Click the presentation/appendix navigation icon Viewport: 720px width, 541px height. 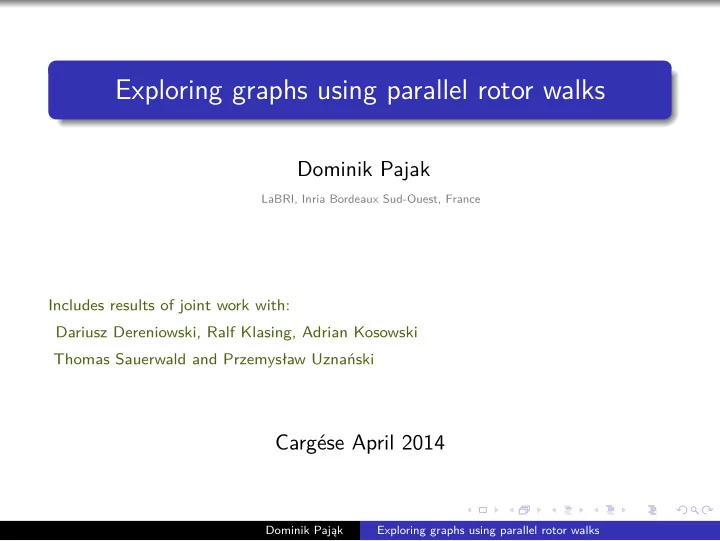(652, 510)
